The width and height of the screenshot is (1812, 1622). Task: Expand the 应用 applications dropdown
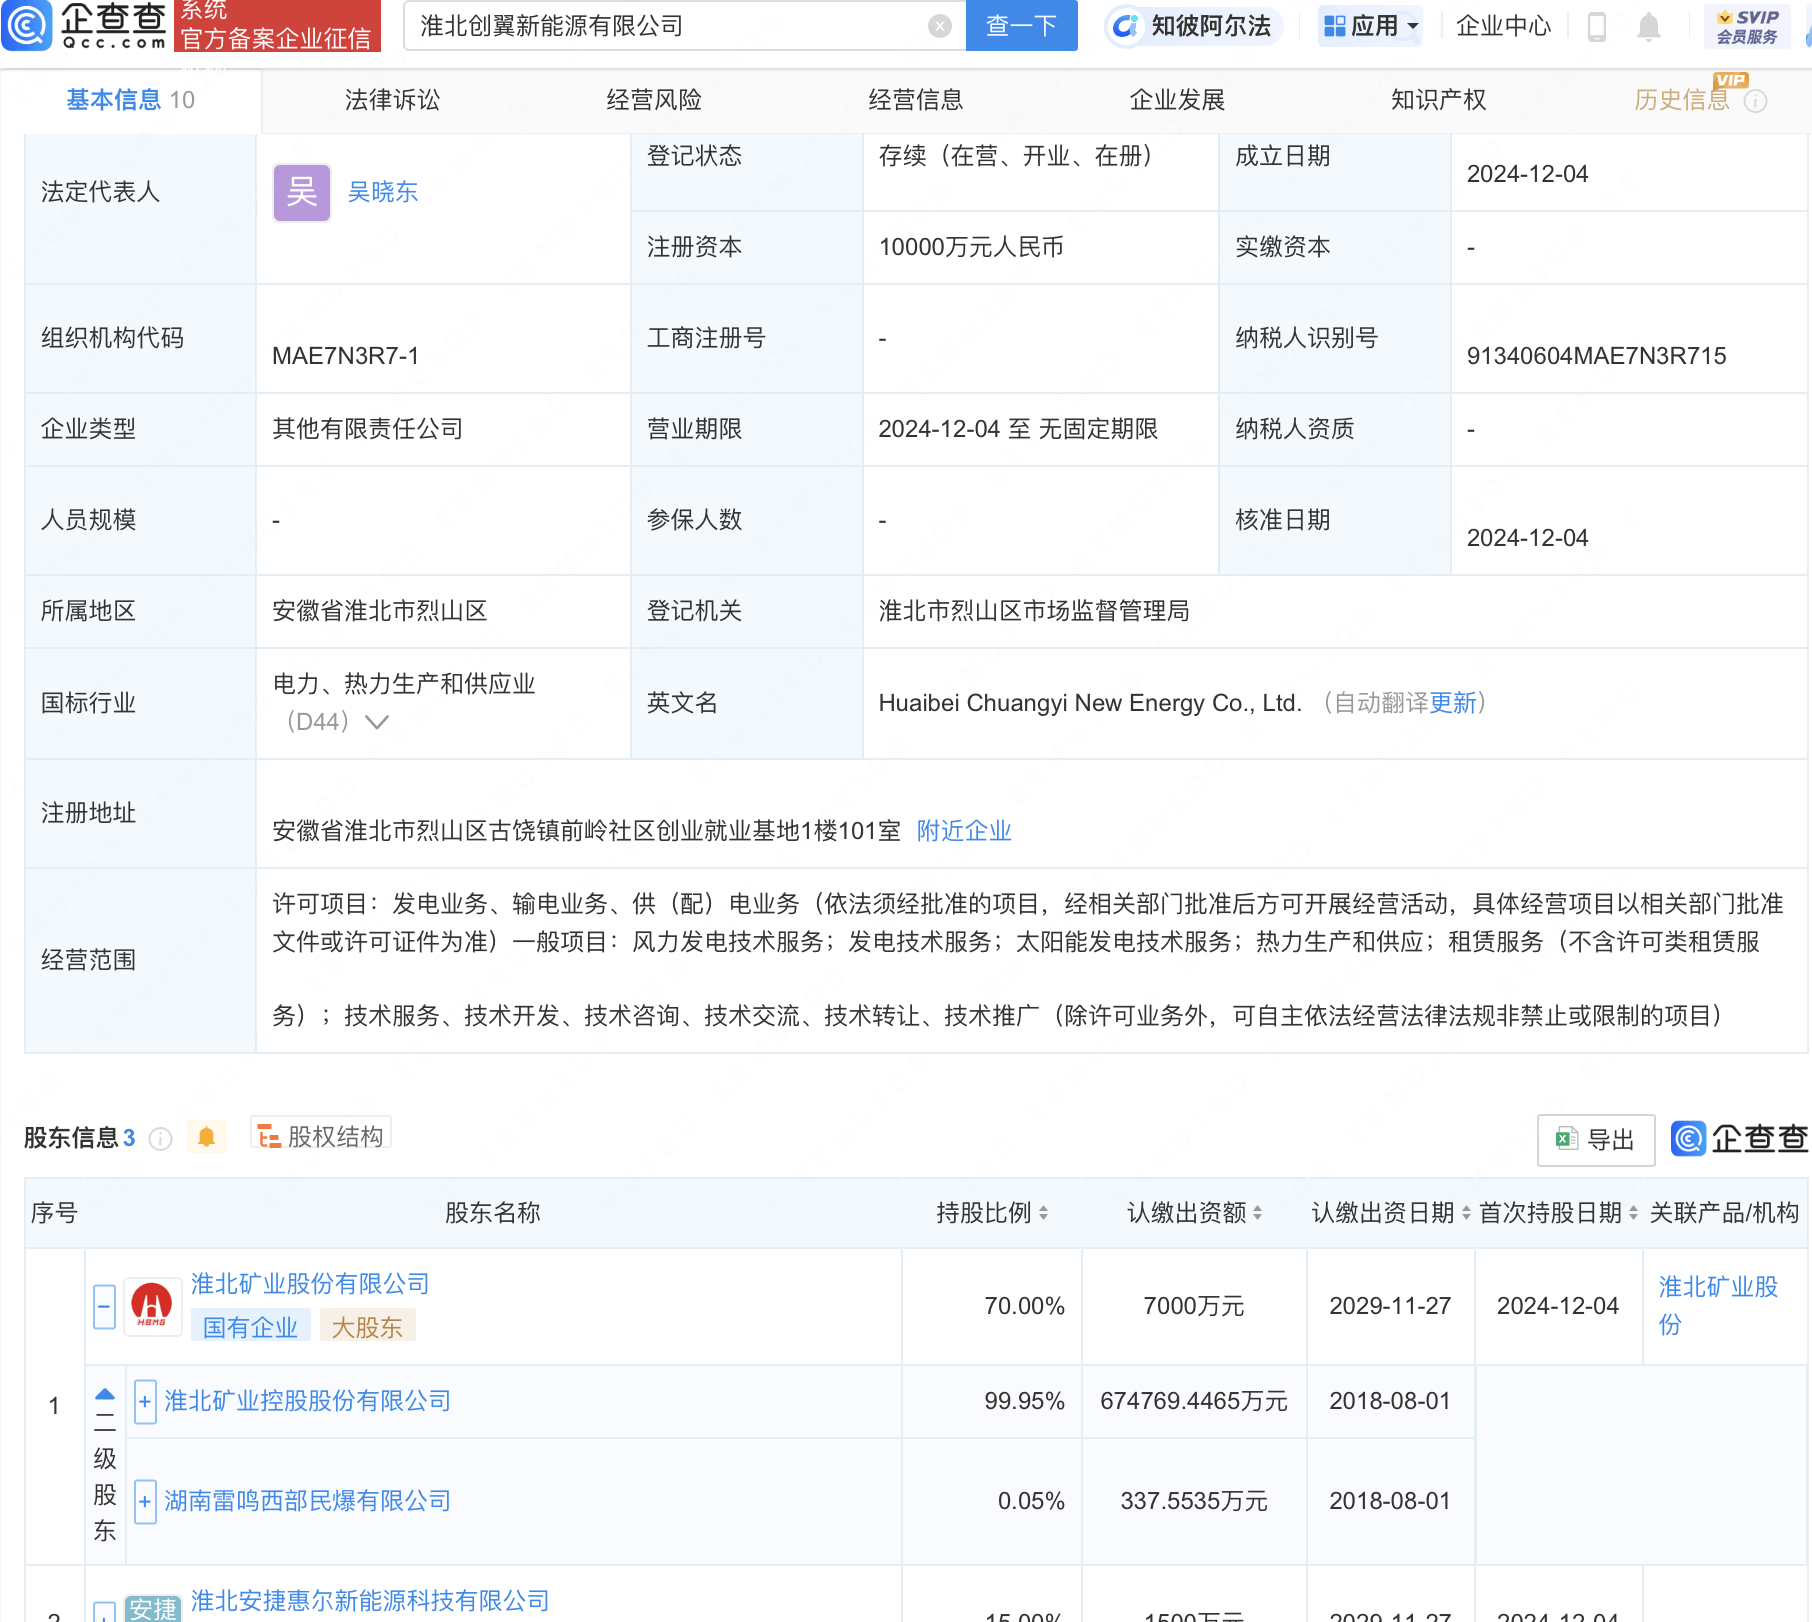(x=1371, y=26)
